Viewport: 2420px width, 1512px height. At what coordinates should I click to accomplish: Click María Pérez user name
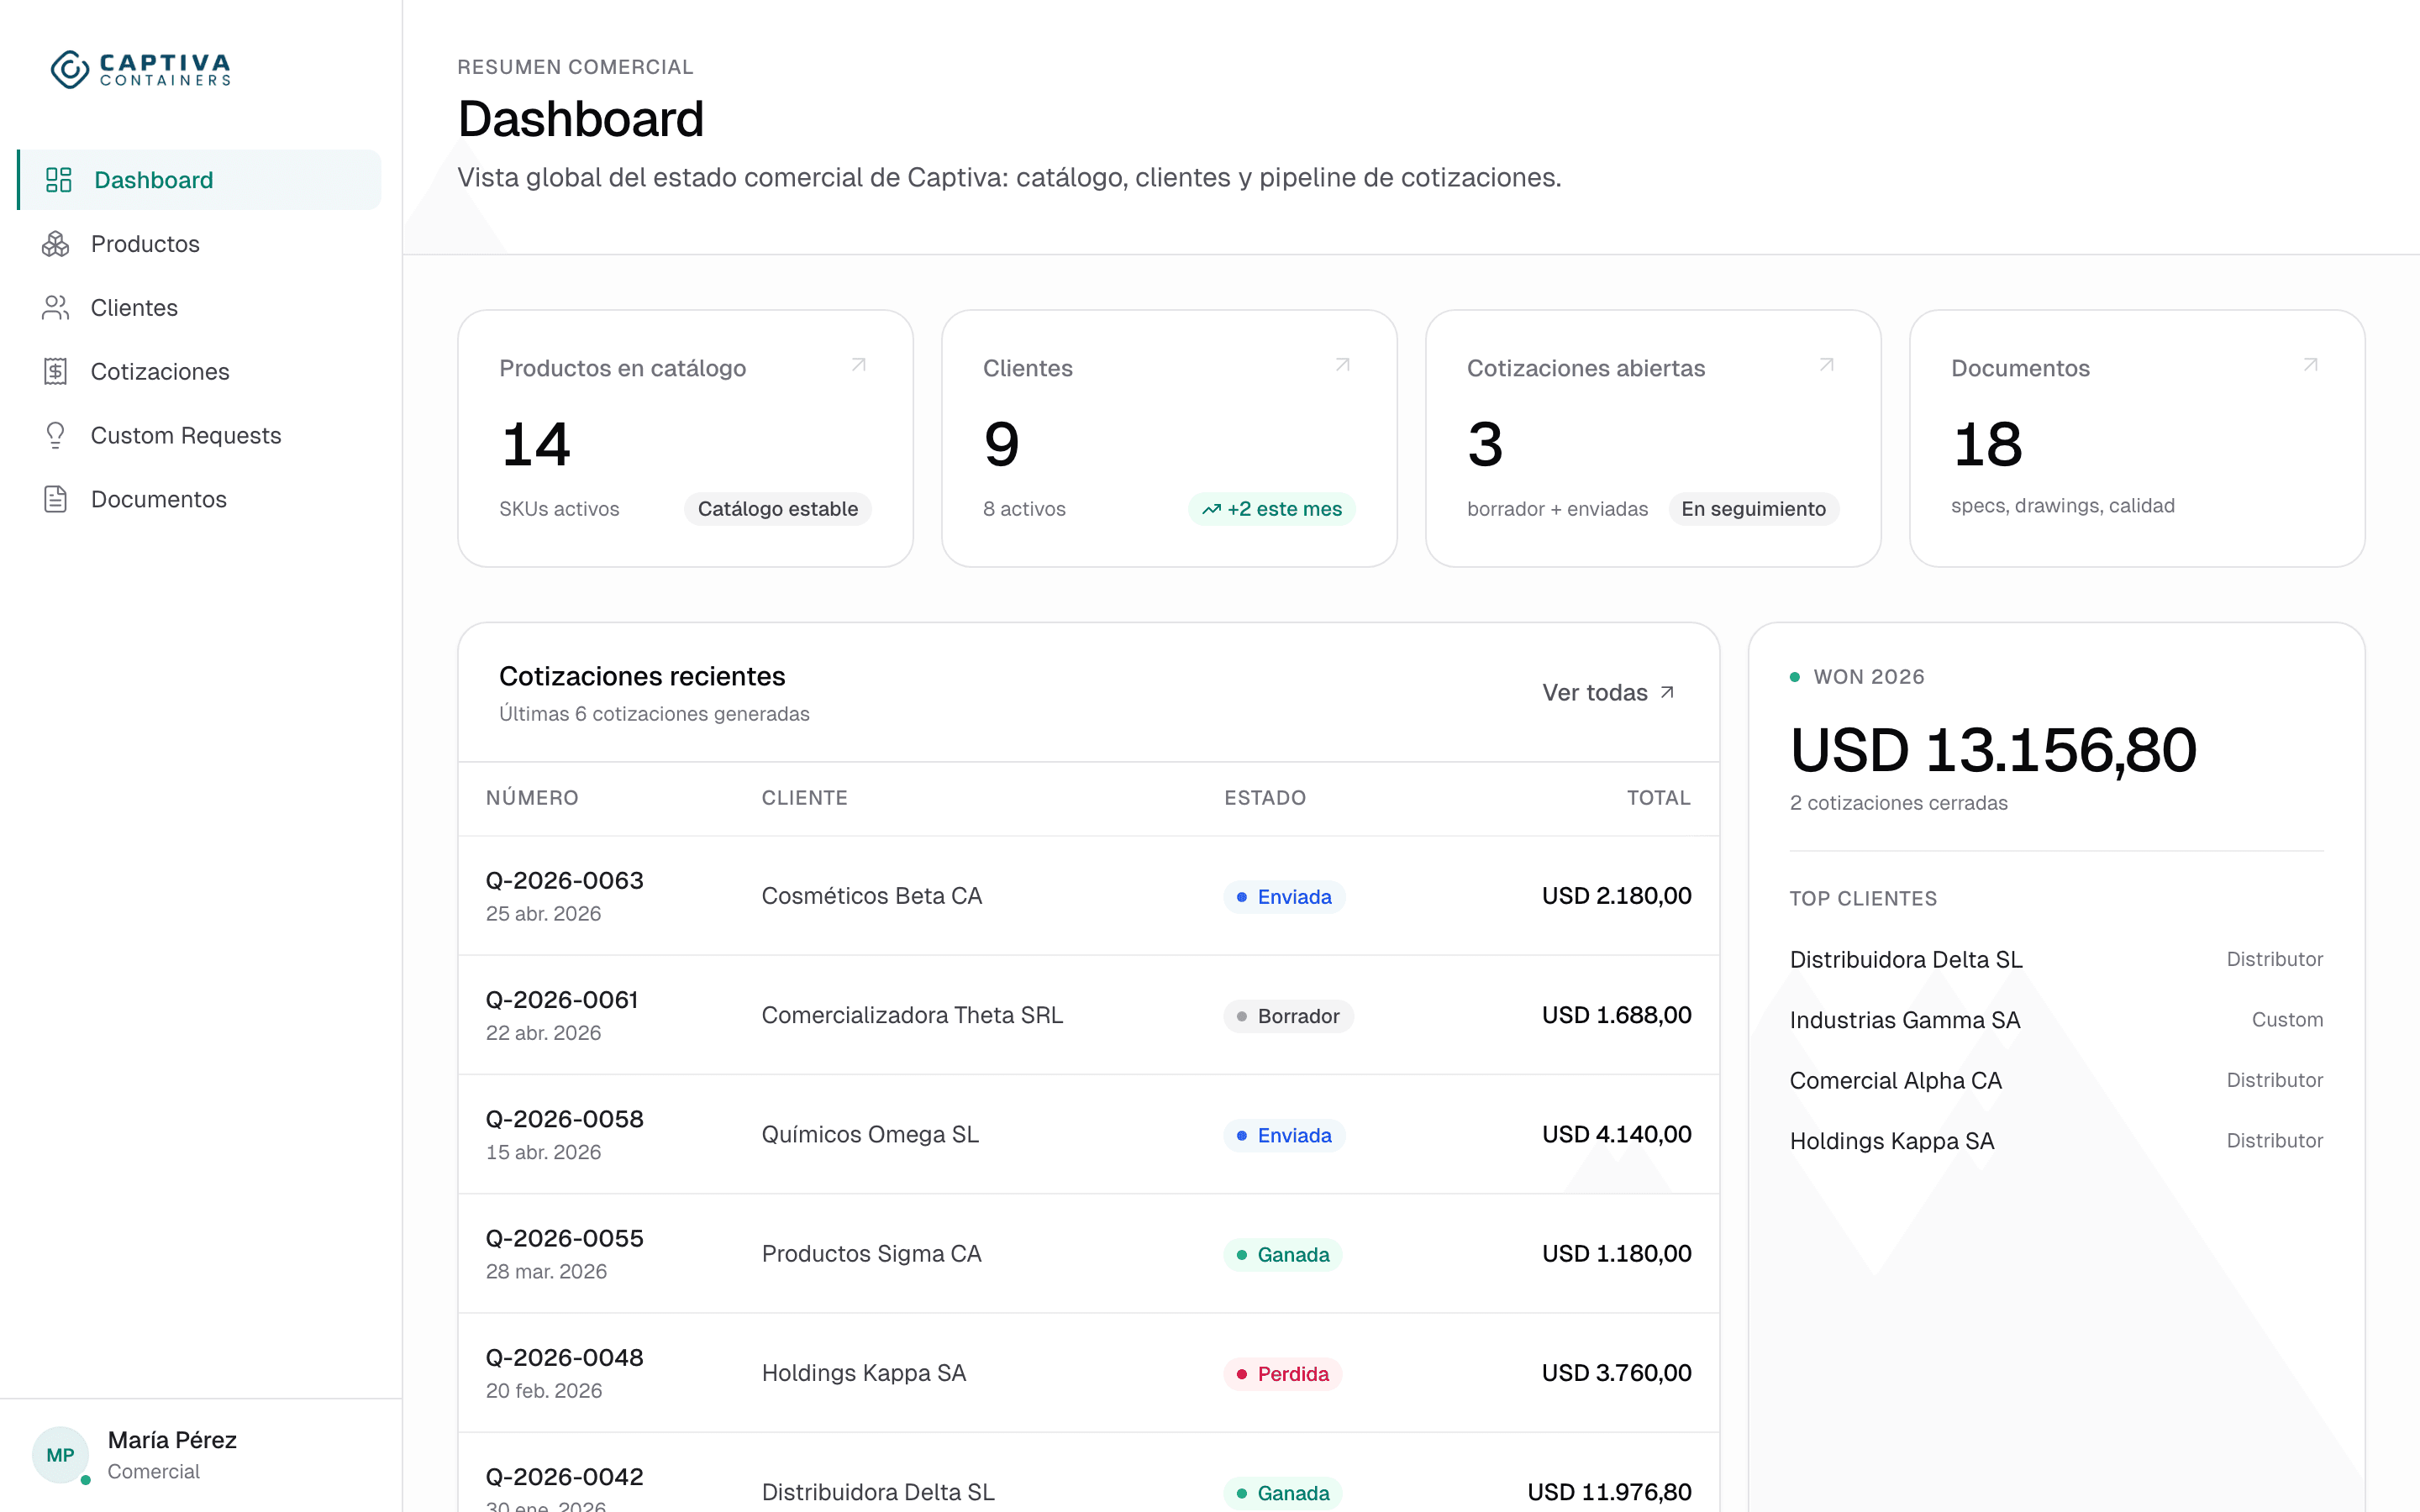point(172,1440)
